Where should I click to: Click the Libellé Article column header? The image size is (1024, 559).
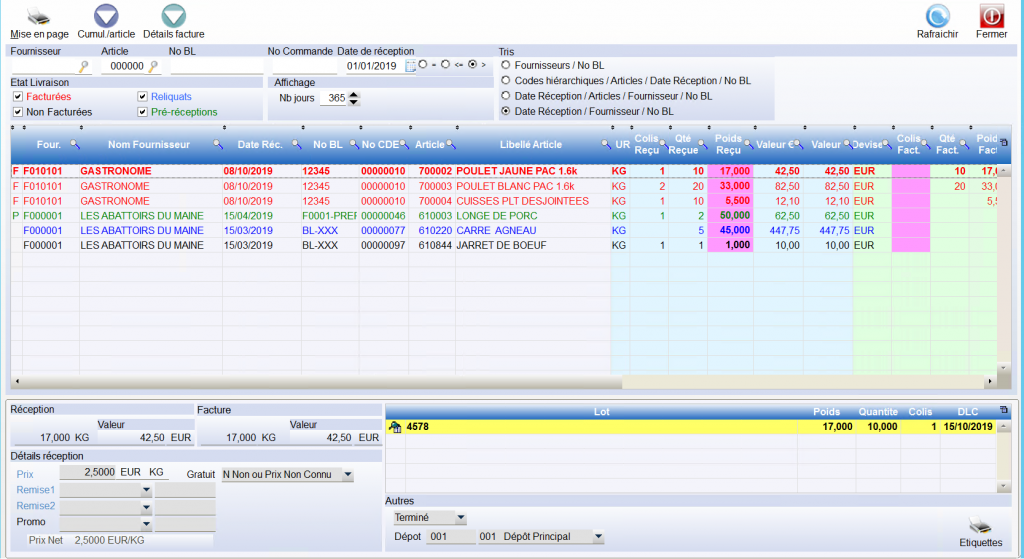coord(530,145)
